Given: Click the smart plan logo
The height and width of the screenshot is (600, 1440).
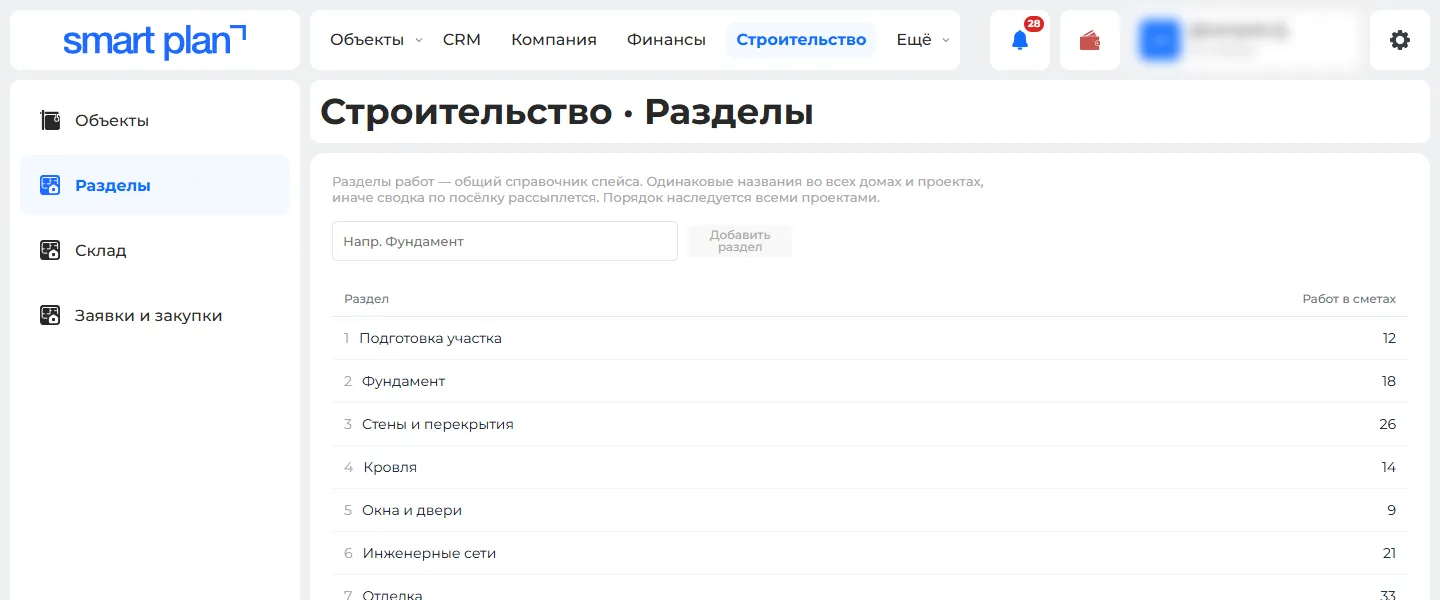Looking at the screenshot, I should point(154,41).
